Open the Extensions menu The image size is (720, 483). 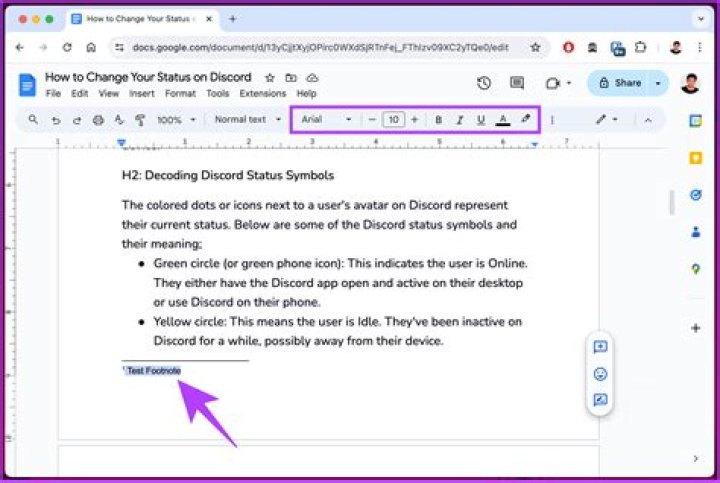click(262, 94)
